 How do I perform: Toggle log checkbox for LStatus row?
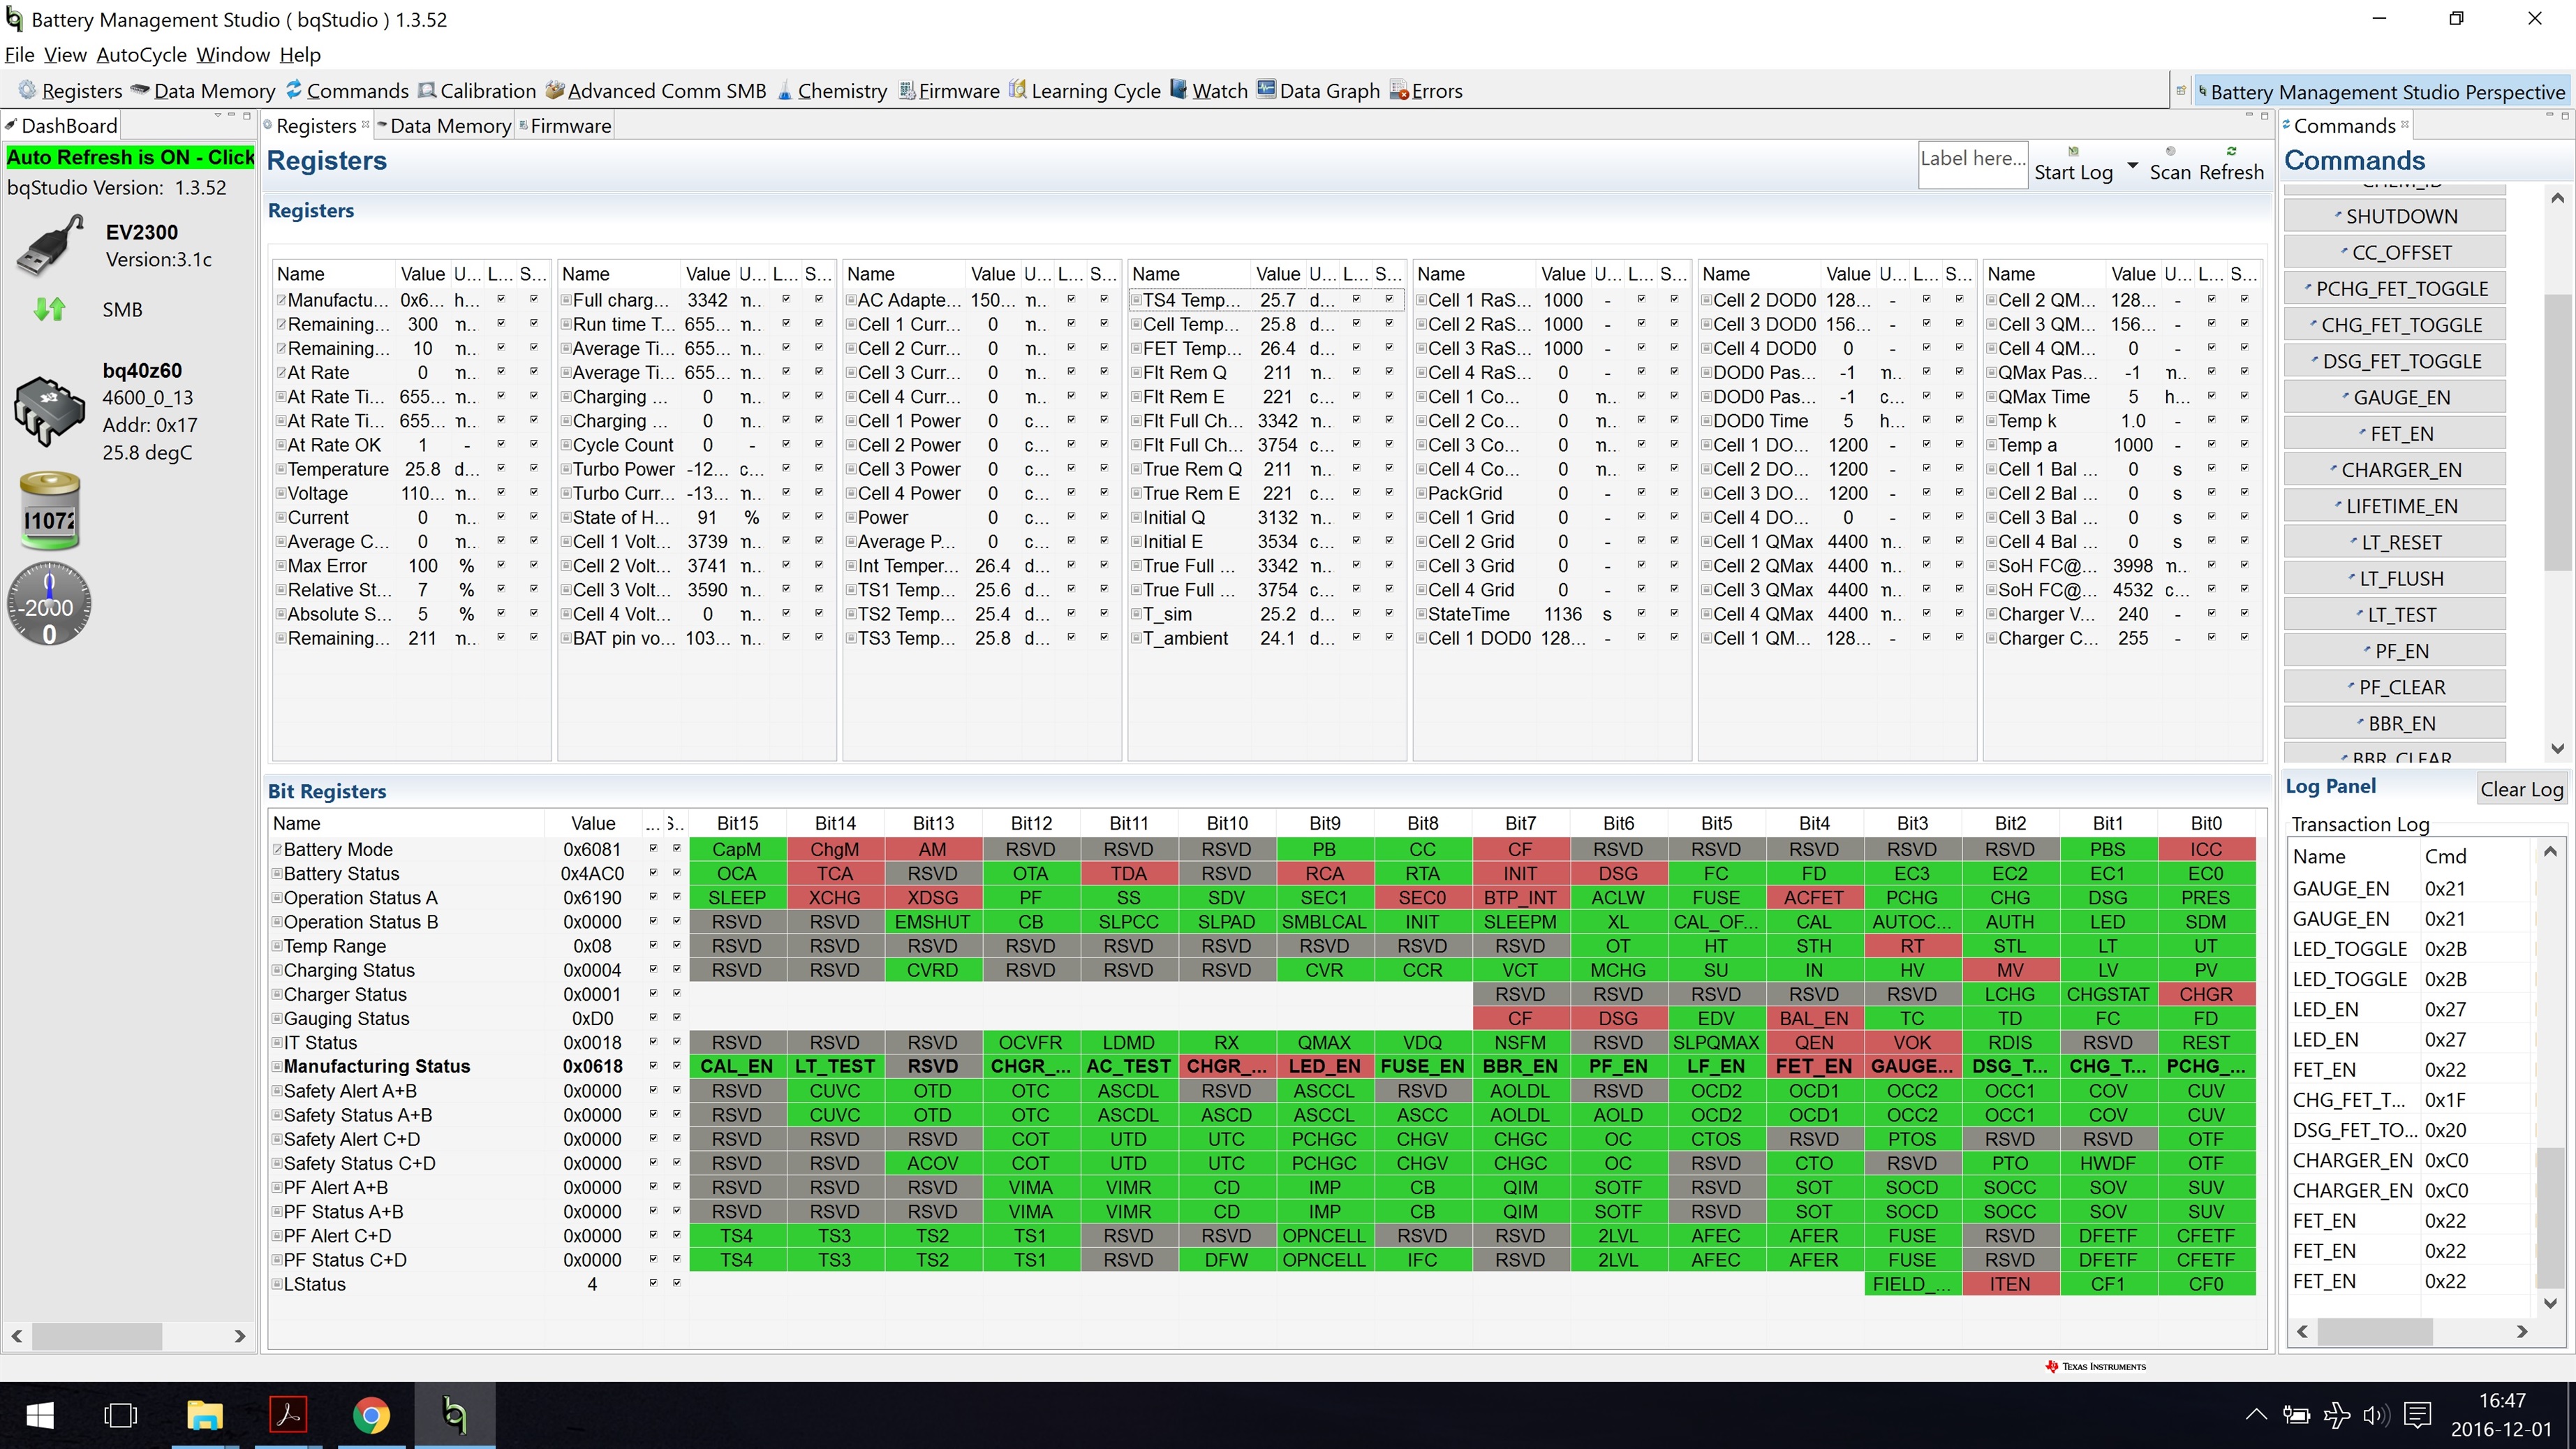click(653, 1284)
